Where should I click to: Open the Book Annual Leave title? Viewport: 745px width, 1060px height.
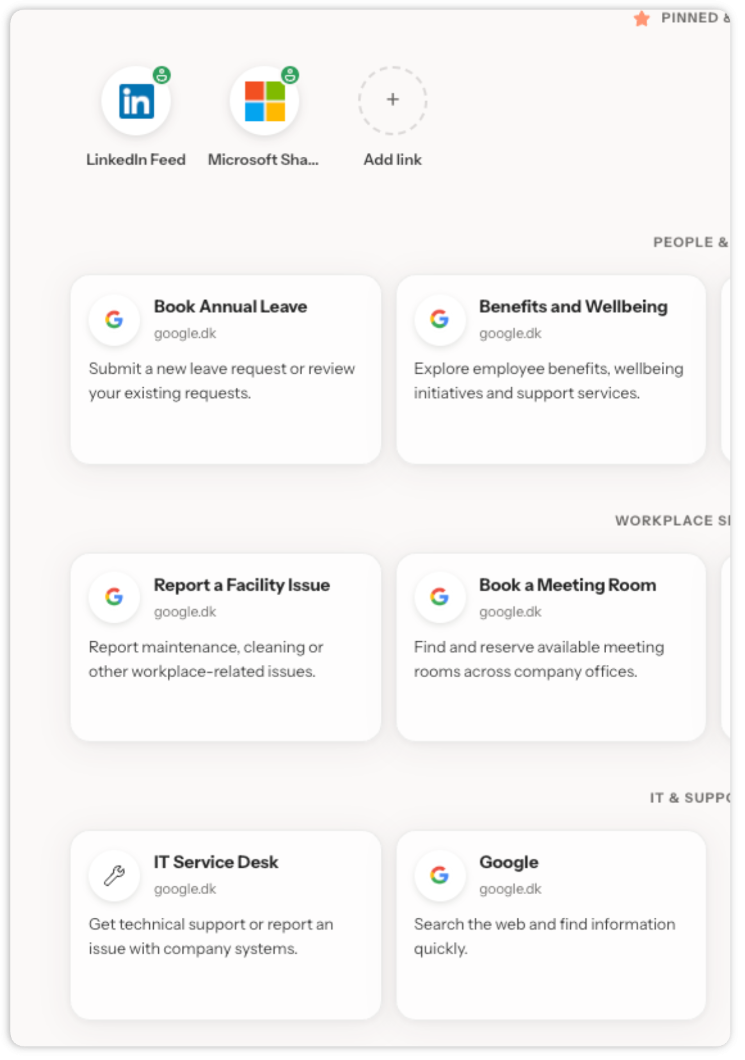pos(231,306)
